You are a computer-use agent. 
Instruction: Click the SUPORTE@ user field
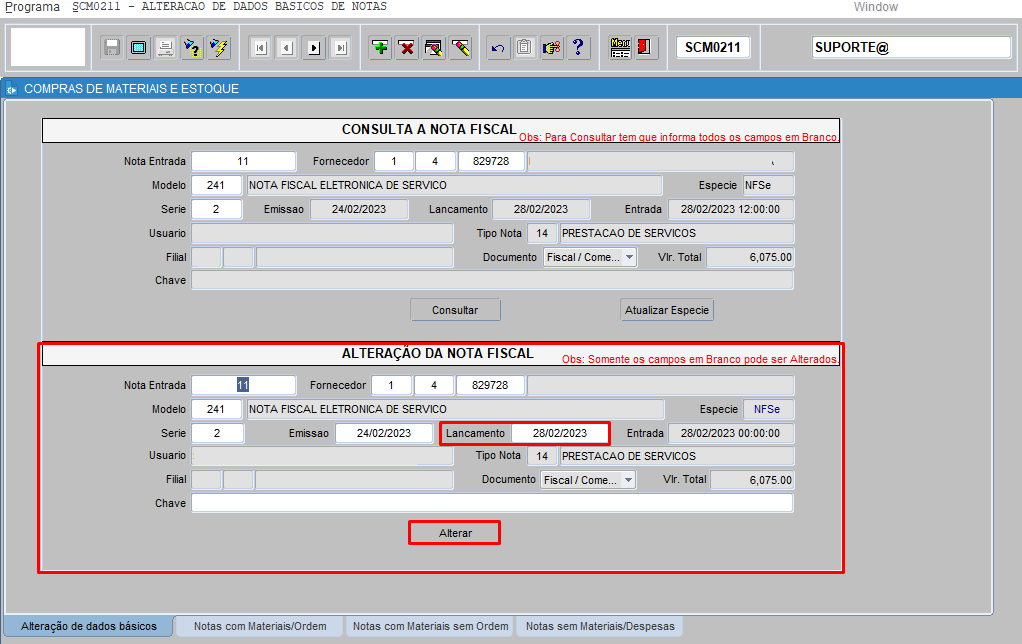coord(911,48)
